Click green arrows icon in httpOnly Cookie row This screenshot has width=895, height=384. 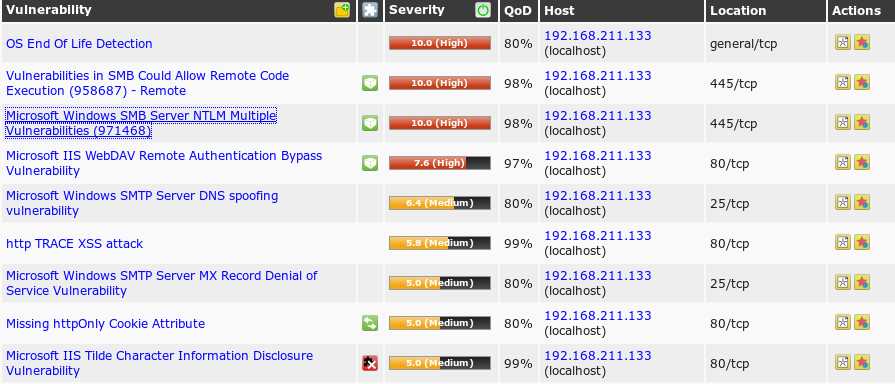tap(370, 324)
